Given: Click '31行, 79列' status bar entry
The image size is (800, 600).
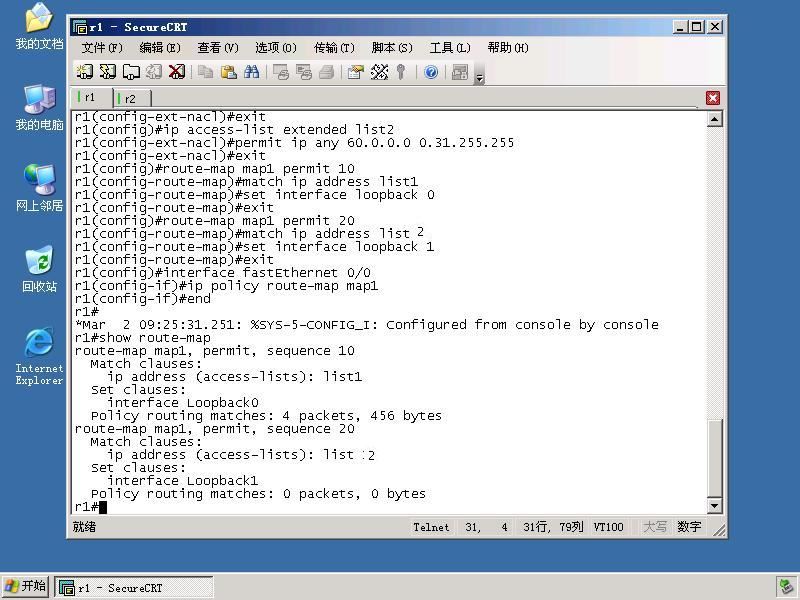Looking at the screenshot, I should point(553,527).
